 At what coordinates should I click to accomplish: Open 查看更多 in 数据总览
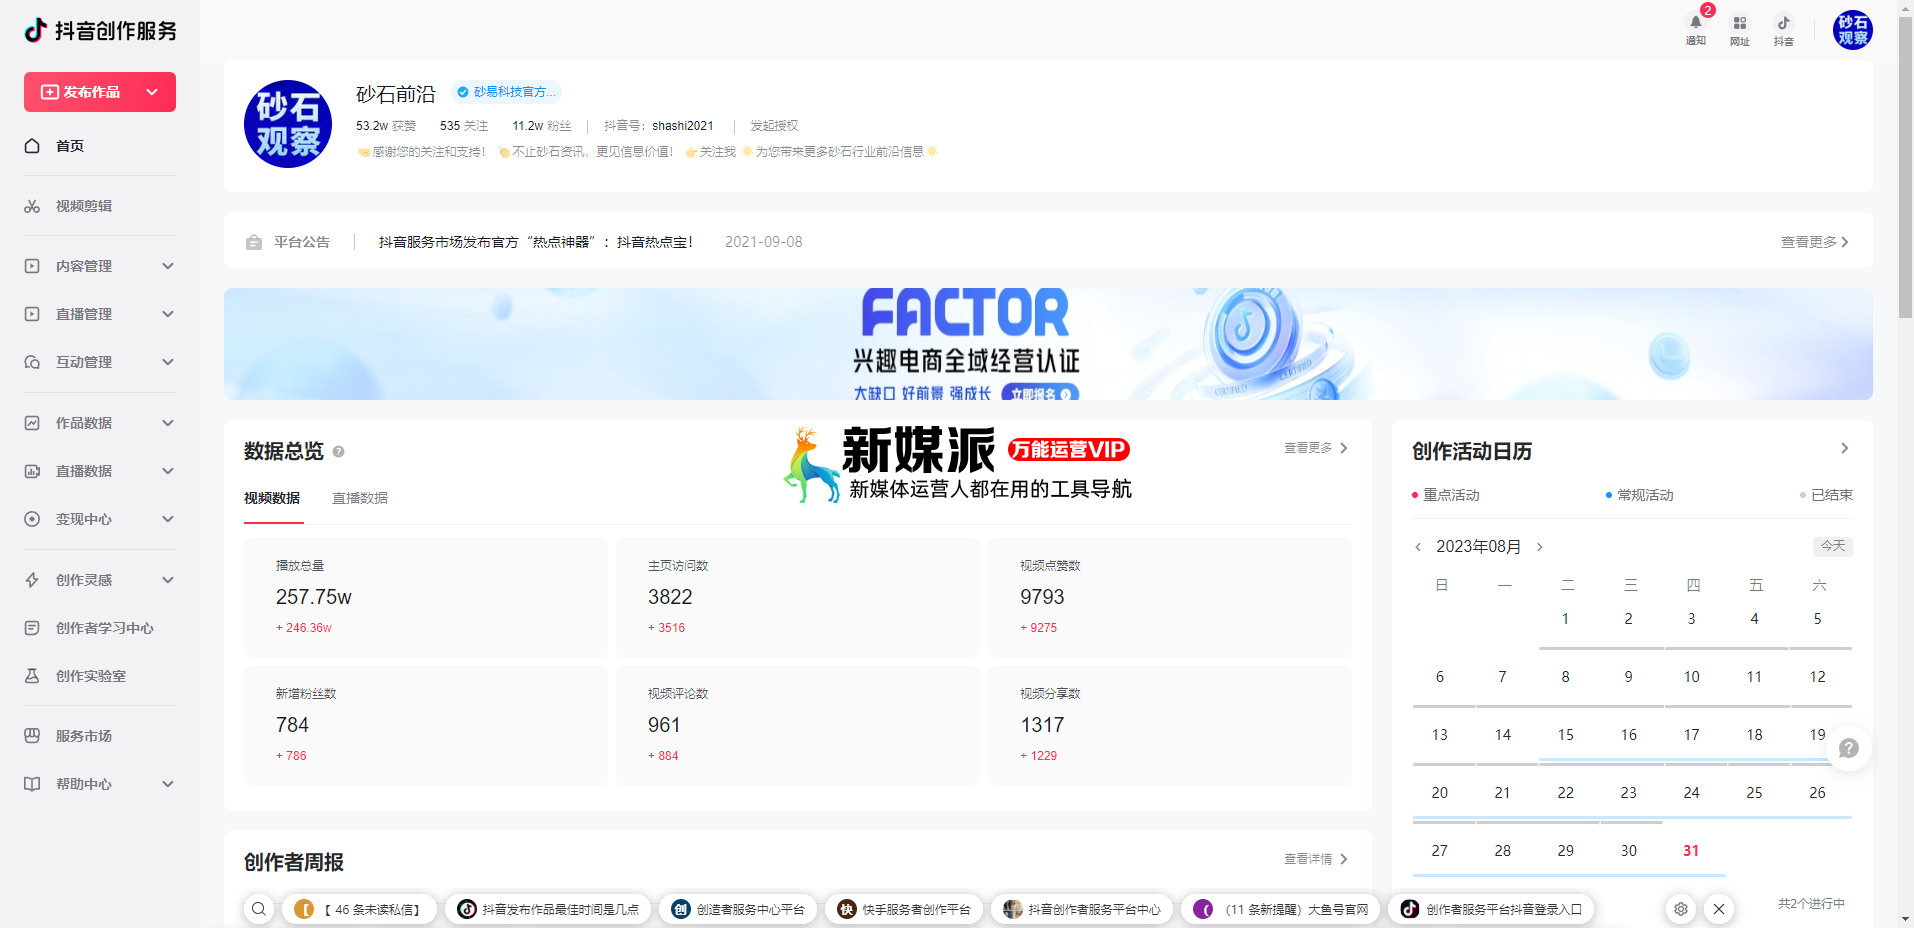pyautogui.click(x=1316, y=448)
